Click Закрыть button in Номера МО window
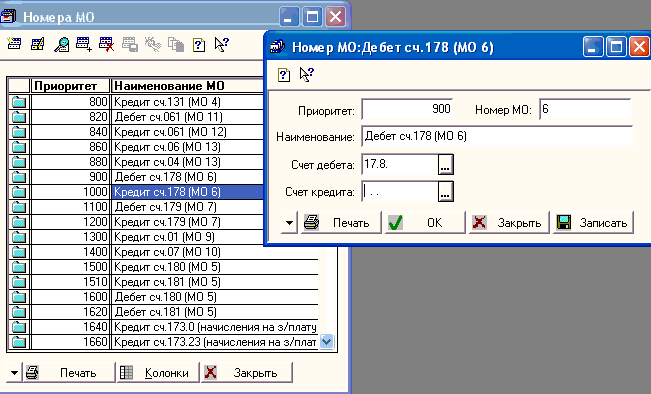The height and width of the screenshot is (394, 651). click(x=247, y=372)
